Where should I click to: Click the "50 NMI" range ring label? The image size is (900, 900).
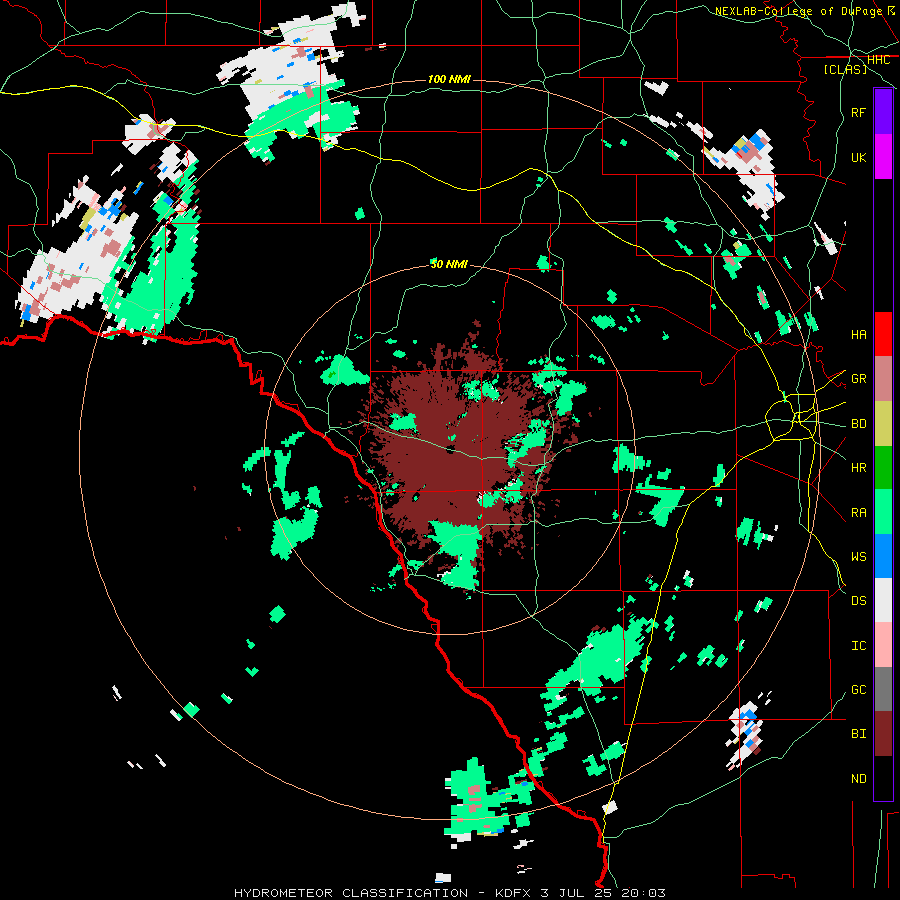pyautogui.click(x=449, y=264)
